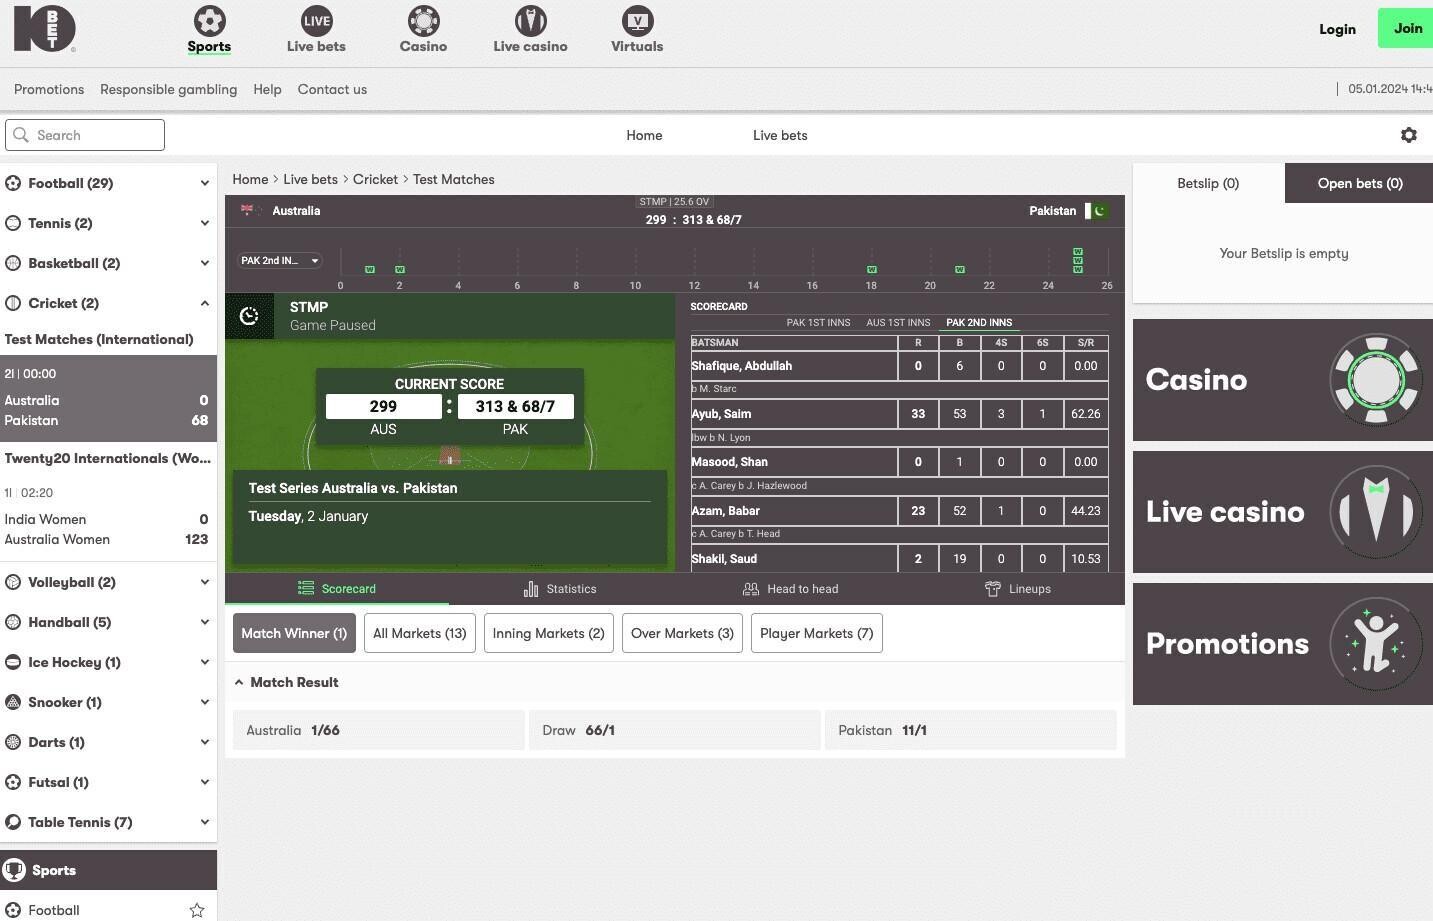The image size is (1433, 921).
Task: Filter by All Markets (13)
Action: [420, 633]
